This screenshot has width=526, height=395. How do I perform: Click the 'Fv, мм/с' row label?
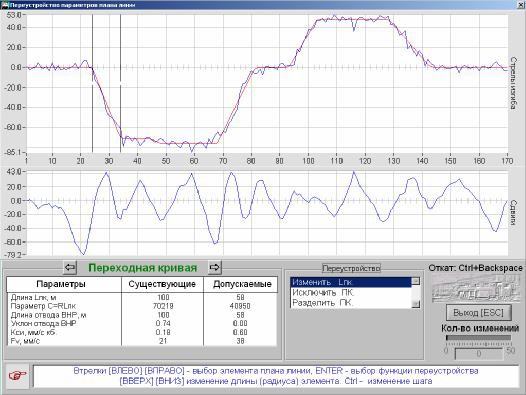click(25, 341)
